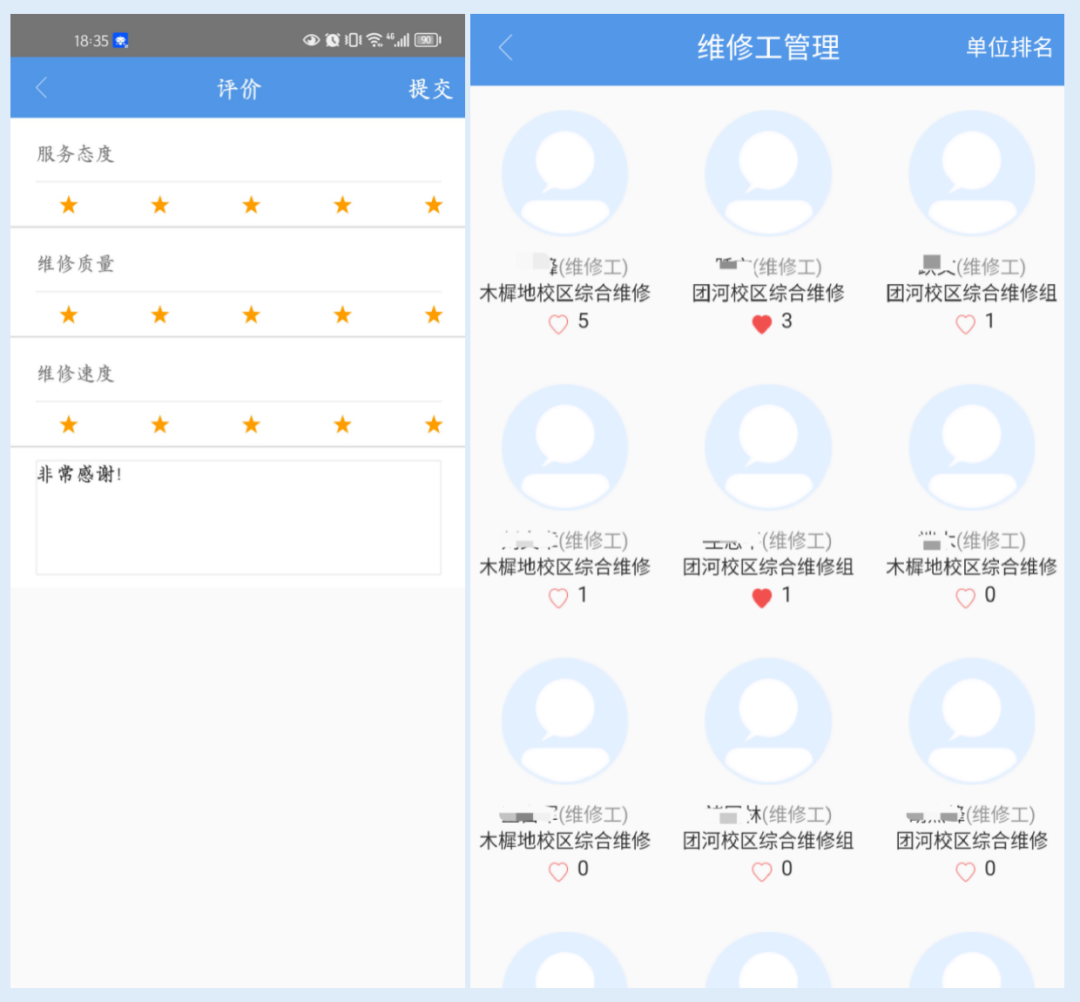Screen dimensions: 1080x1002
Task: Open avatar of 团河校区综合维修 worker with 3 likes
Action: pos(768,170)
